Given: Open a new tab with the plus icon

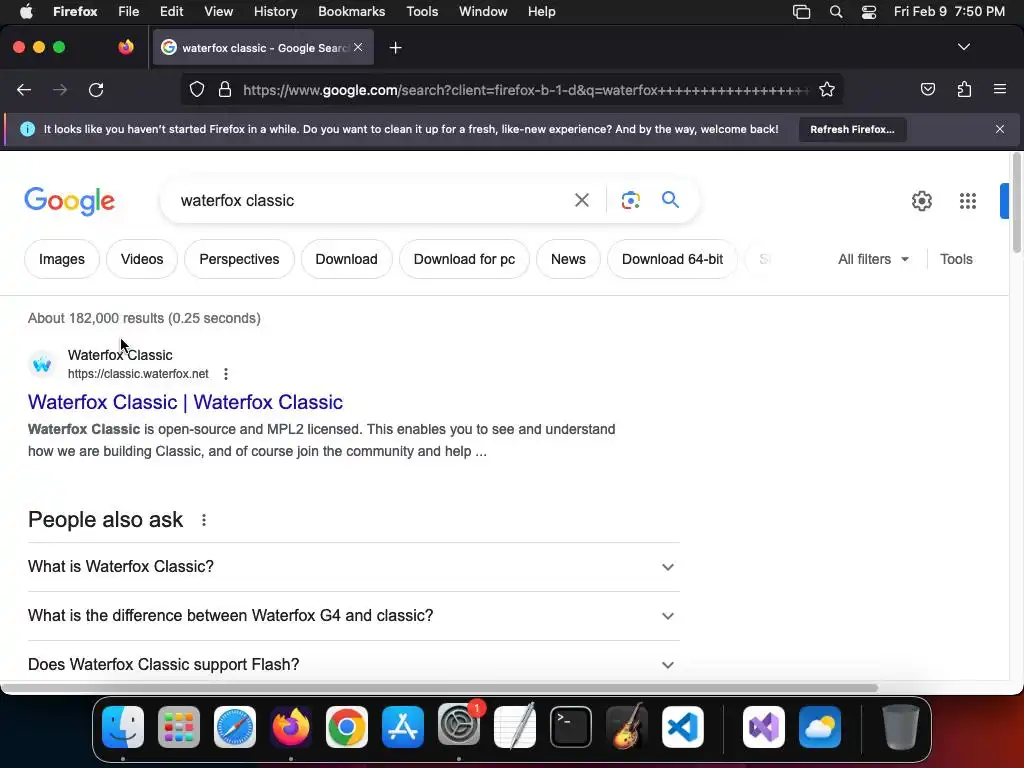Looking at the screenshot, I should coord(395,48).
